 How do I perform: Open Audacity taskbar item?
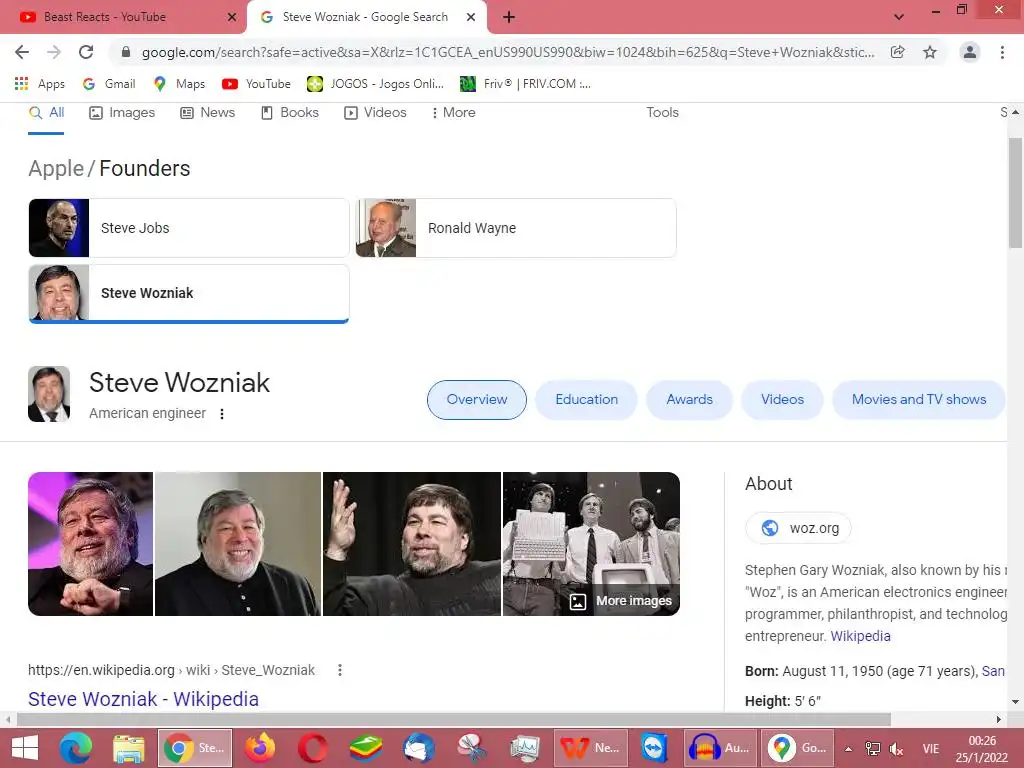pos(720,748)
